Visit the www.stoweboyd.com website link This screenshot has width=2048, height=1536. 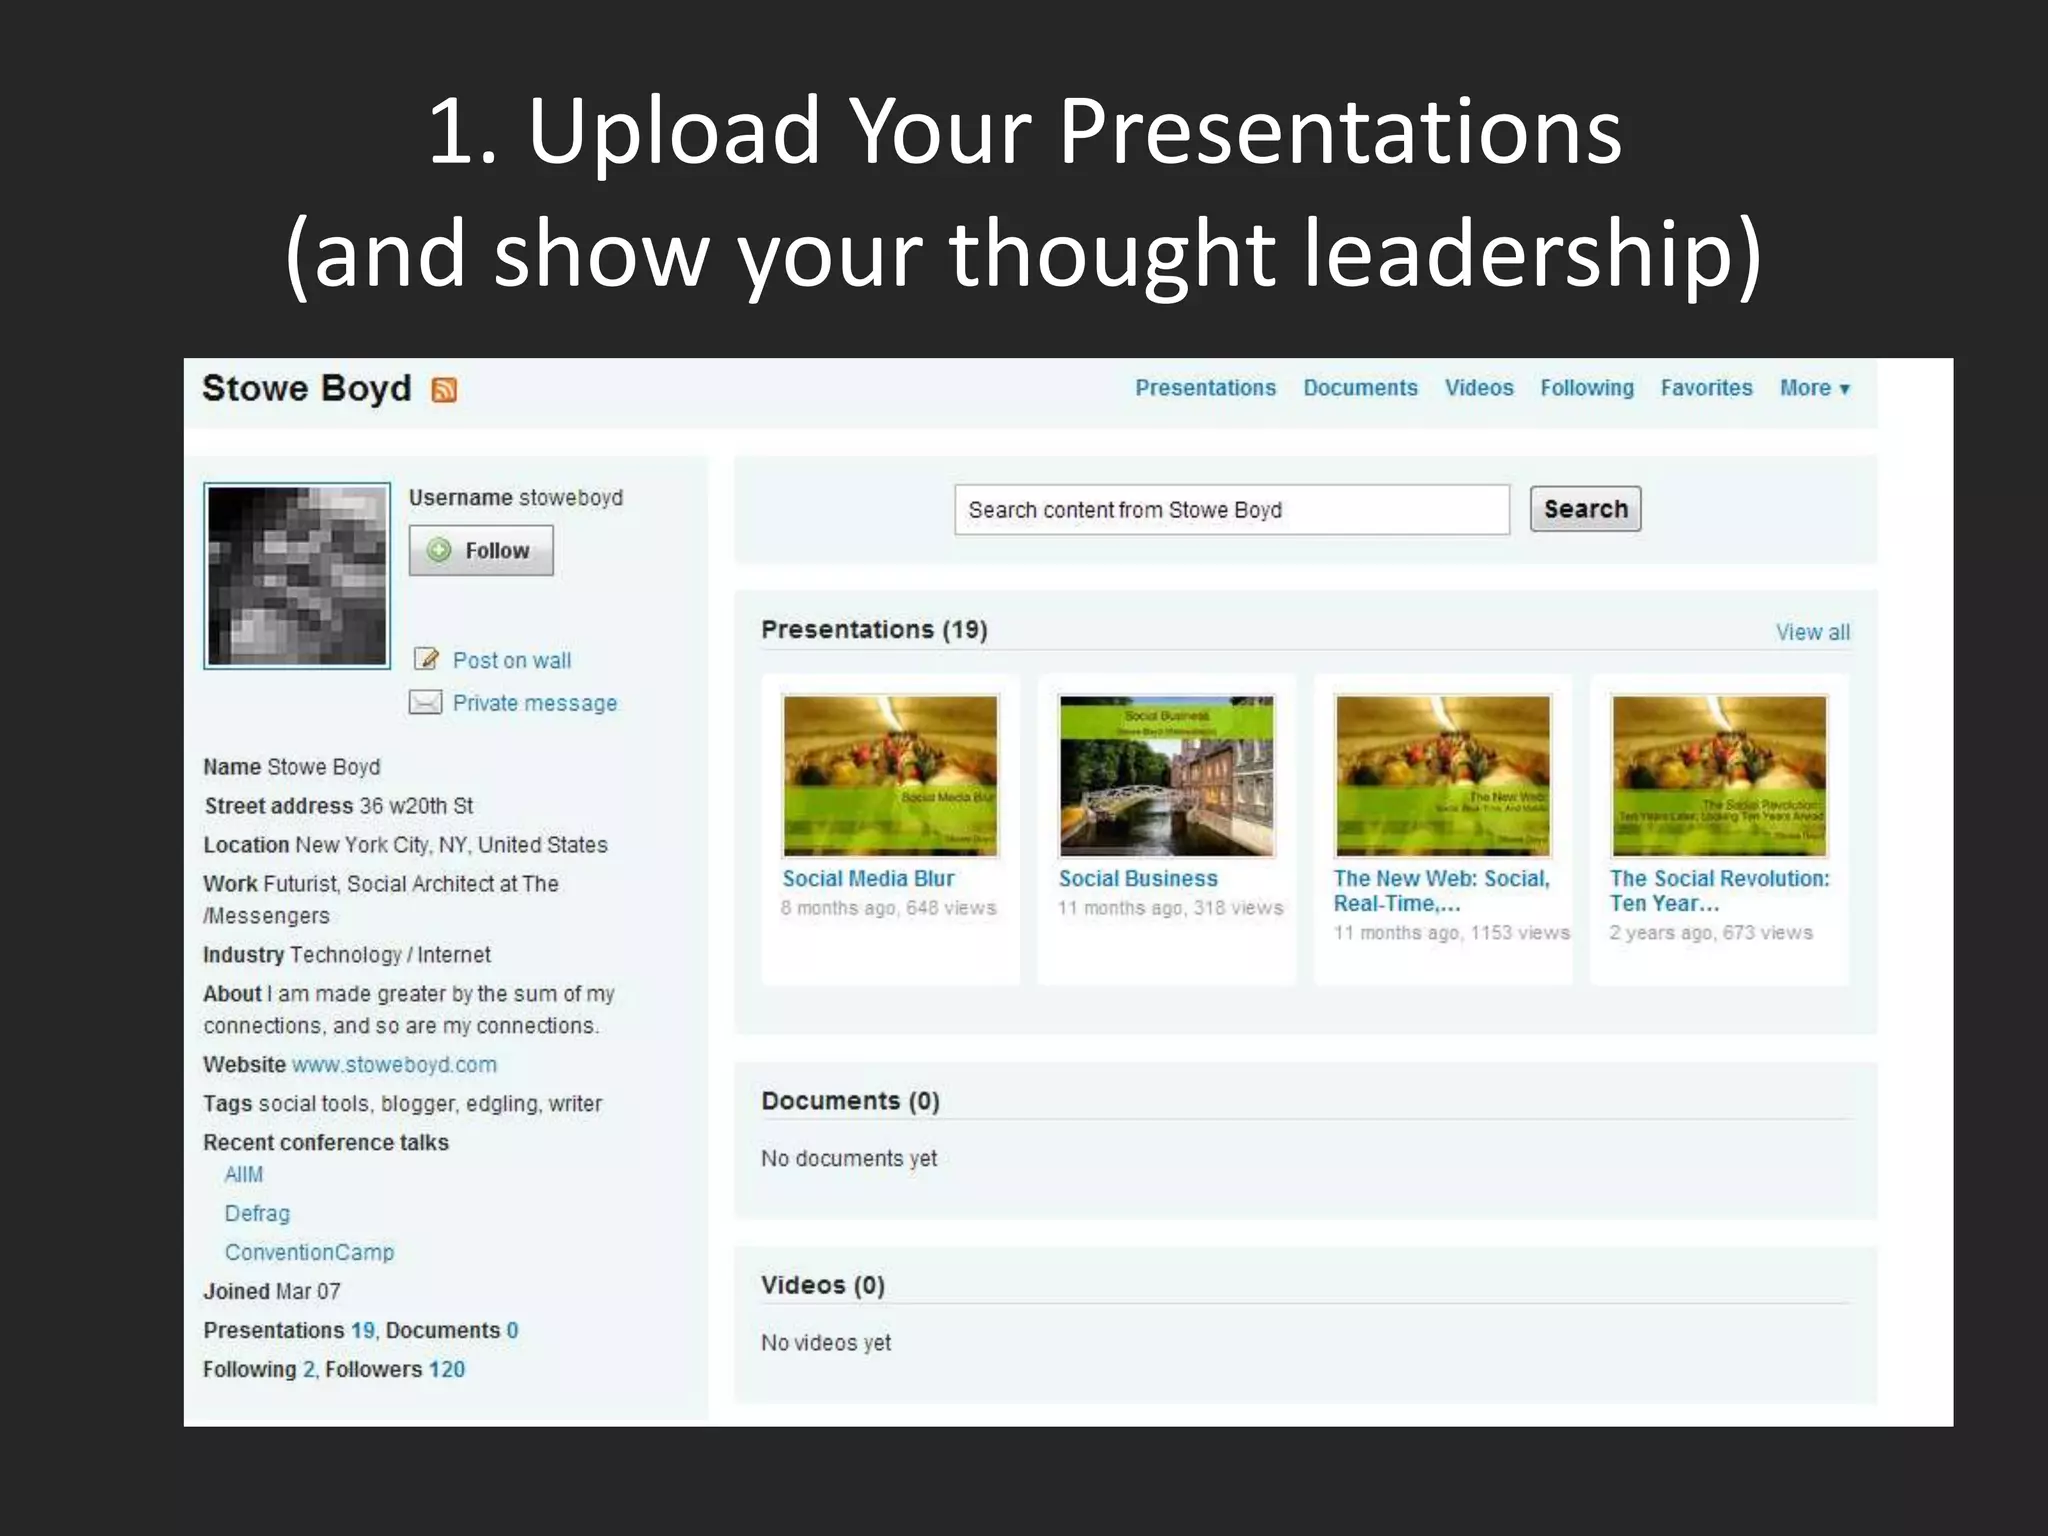(394, 1065)
